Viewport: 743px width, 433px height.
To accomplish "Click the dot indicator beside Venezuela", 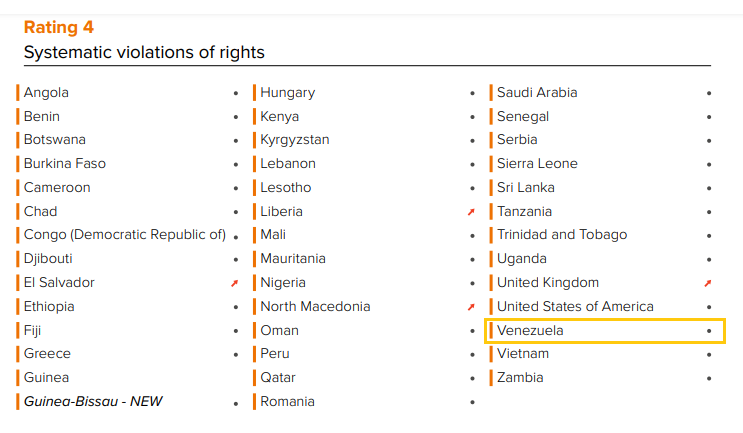I will [708, 330].
